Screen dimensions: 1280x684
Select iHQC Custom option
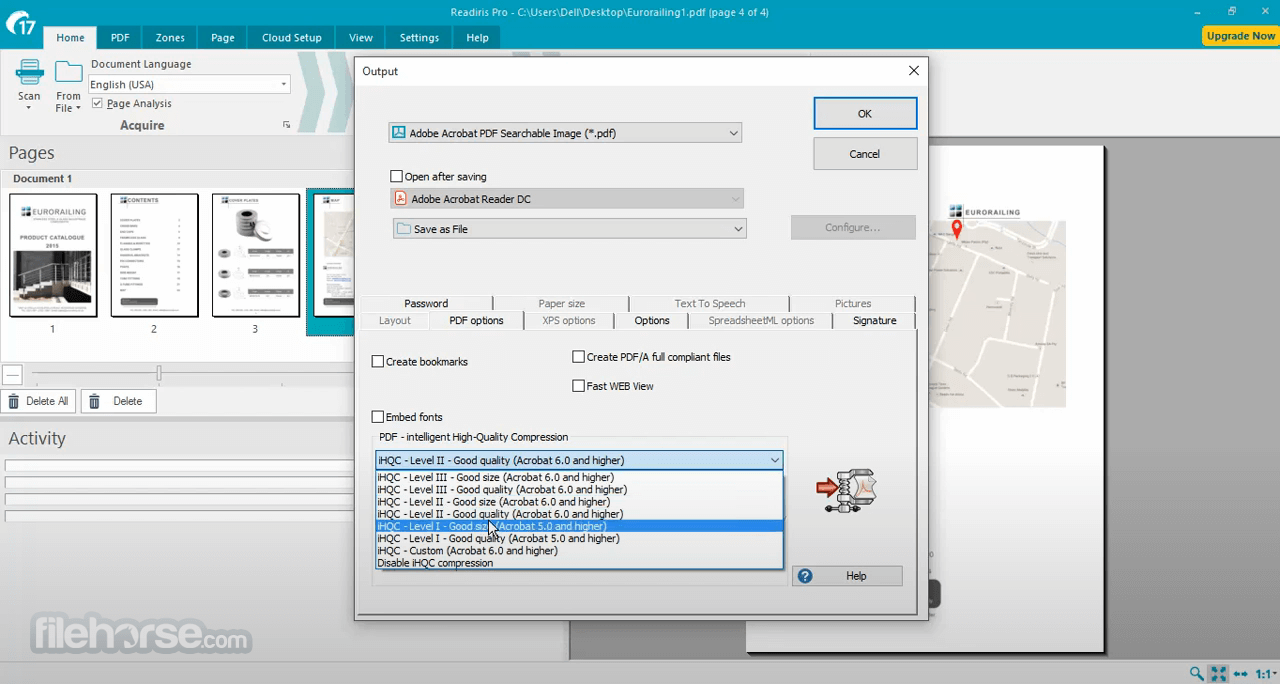click(x=579, y=550)
